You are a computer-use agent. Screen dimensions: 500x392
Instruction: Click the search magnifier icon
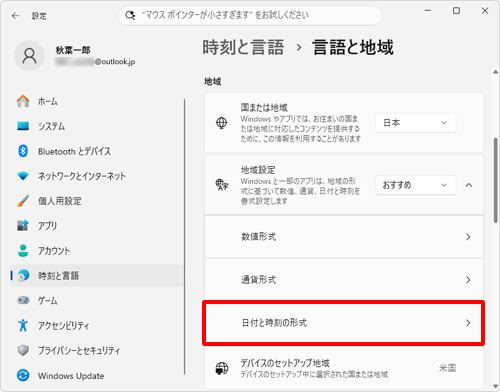[130, 15]
